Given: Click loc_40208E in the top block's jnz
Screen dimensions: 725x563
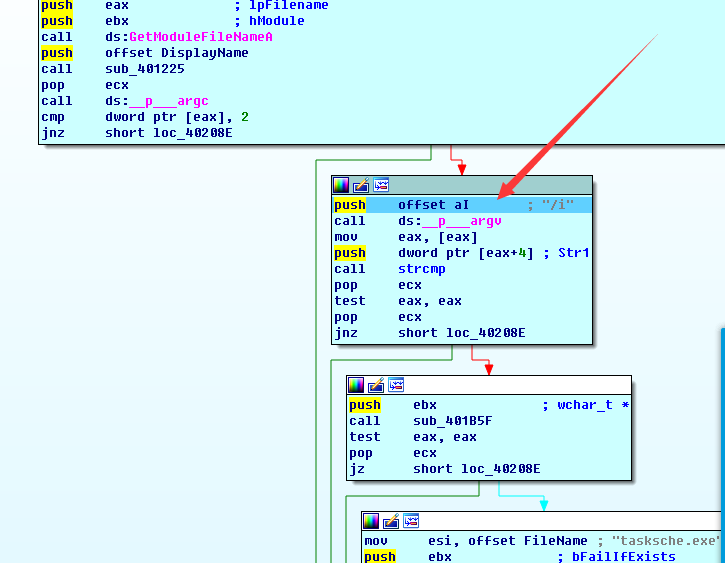Looking at the screenshot, I should (x=192, y=133).
